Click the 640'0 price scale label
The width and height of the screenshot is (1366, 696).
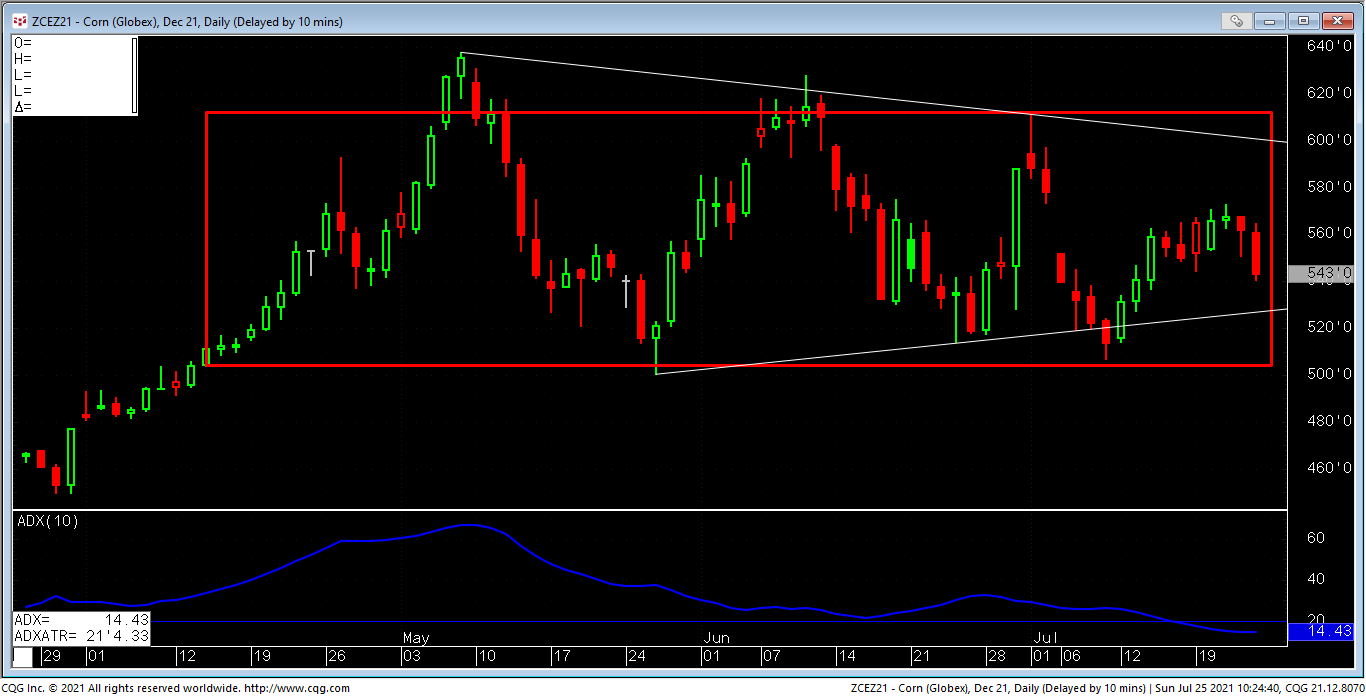click(x=1330, y=46)
